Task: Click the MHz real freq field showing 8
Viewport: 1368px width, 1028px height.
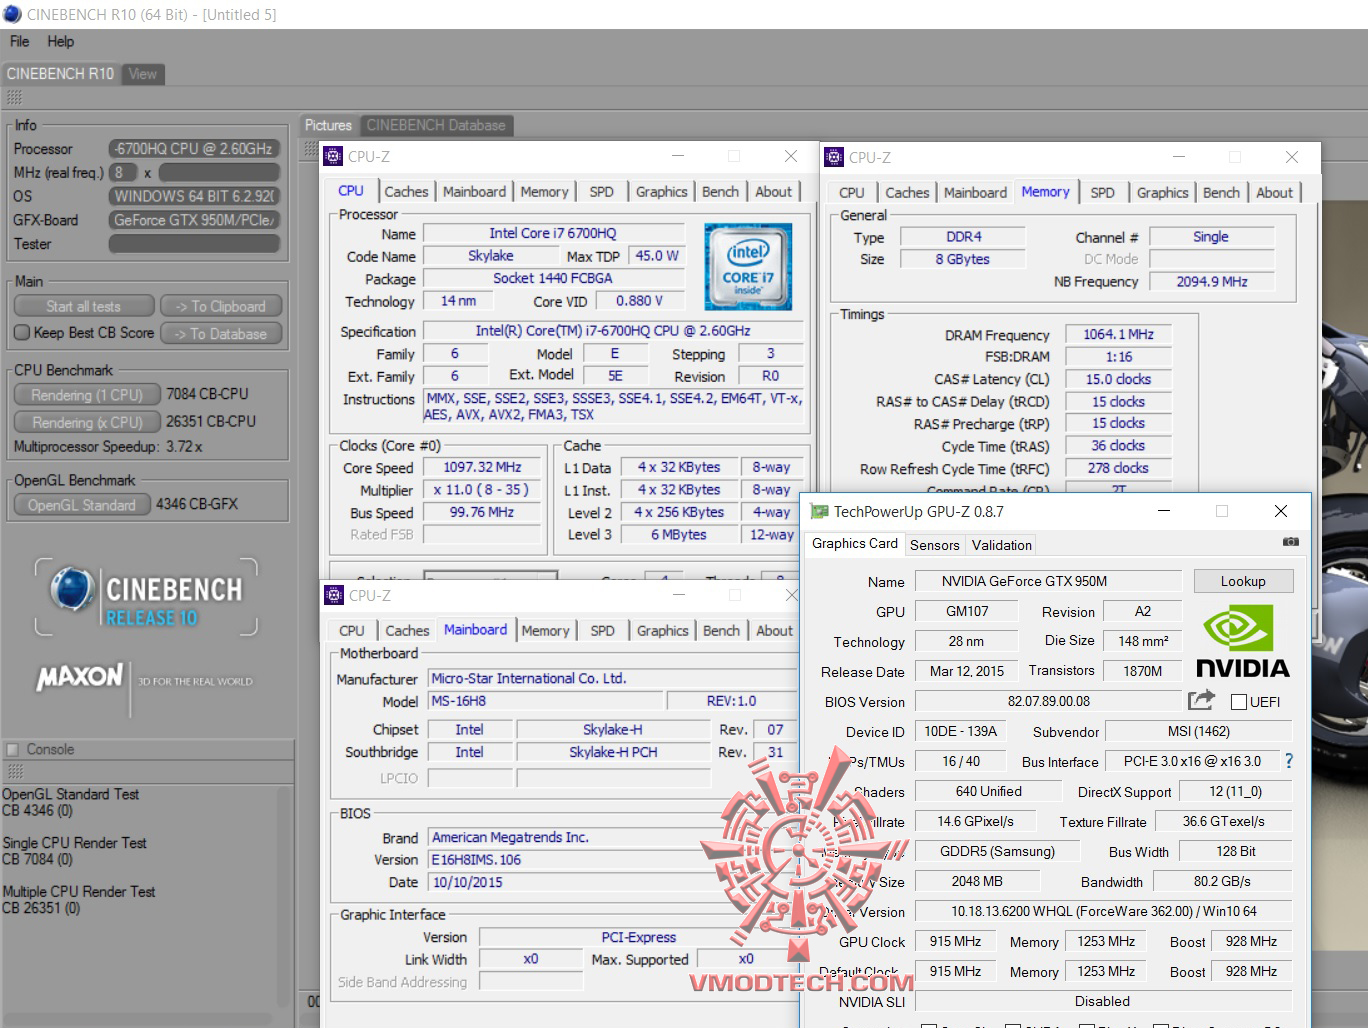Action: pos(123,172)
